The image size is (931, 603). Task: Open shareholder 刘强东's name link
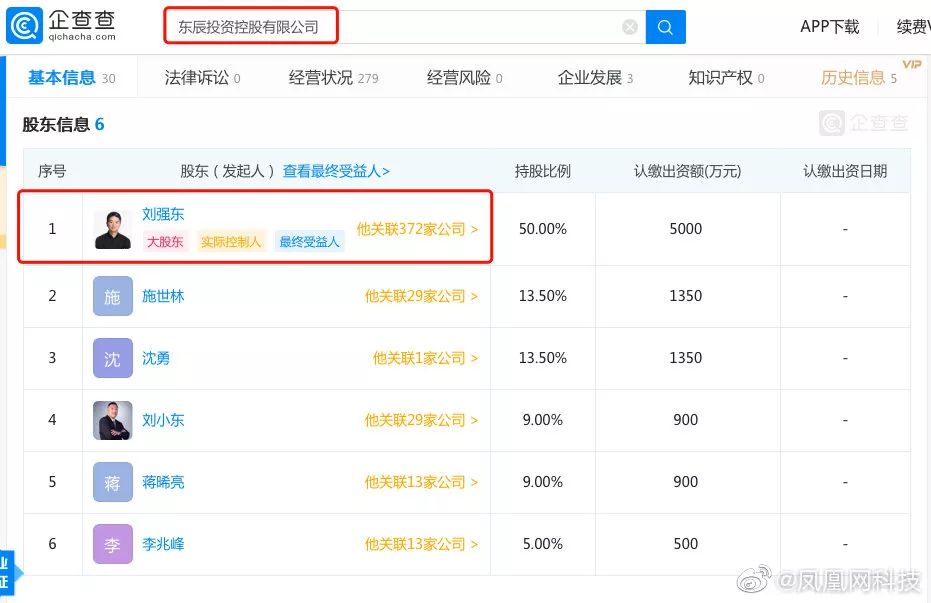[163, 214]
